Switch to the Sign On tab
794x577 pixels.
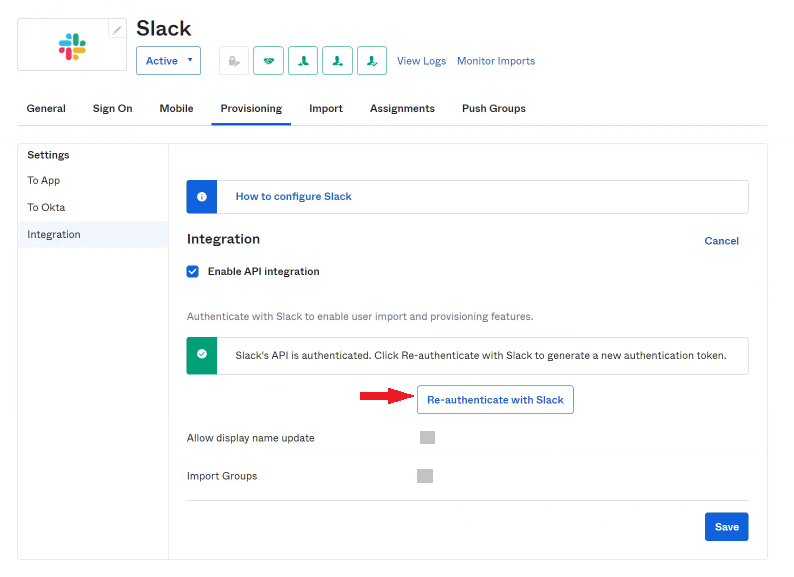pyautogui.click(x=112, y=108)
